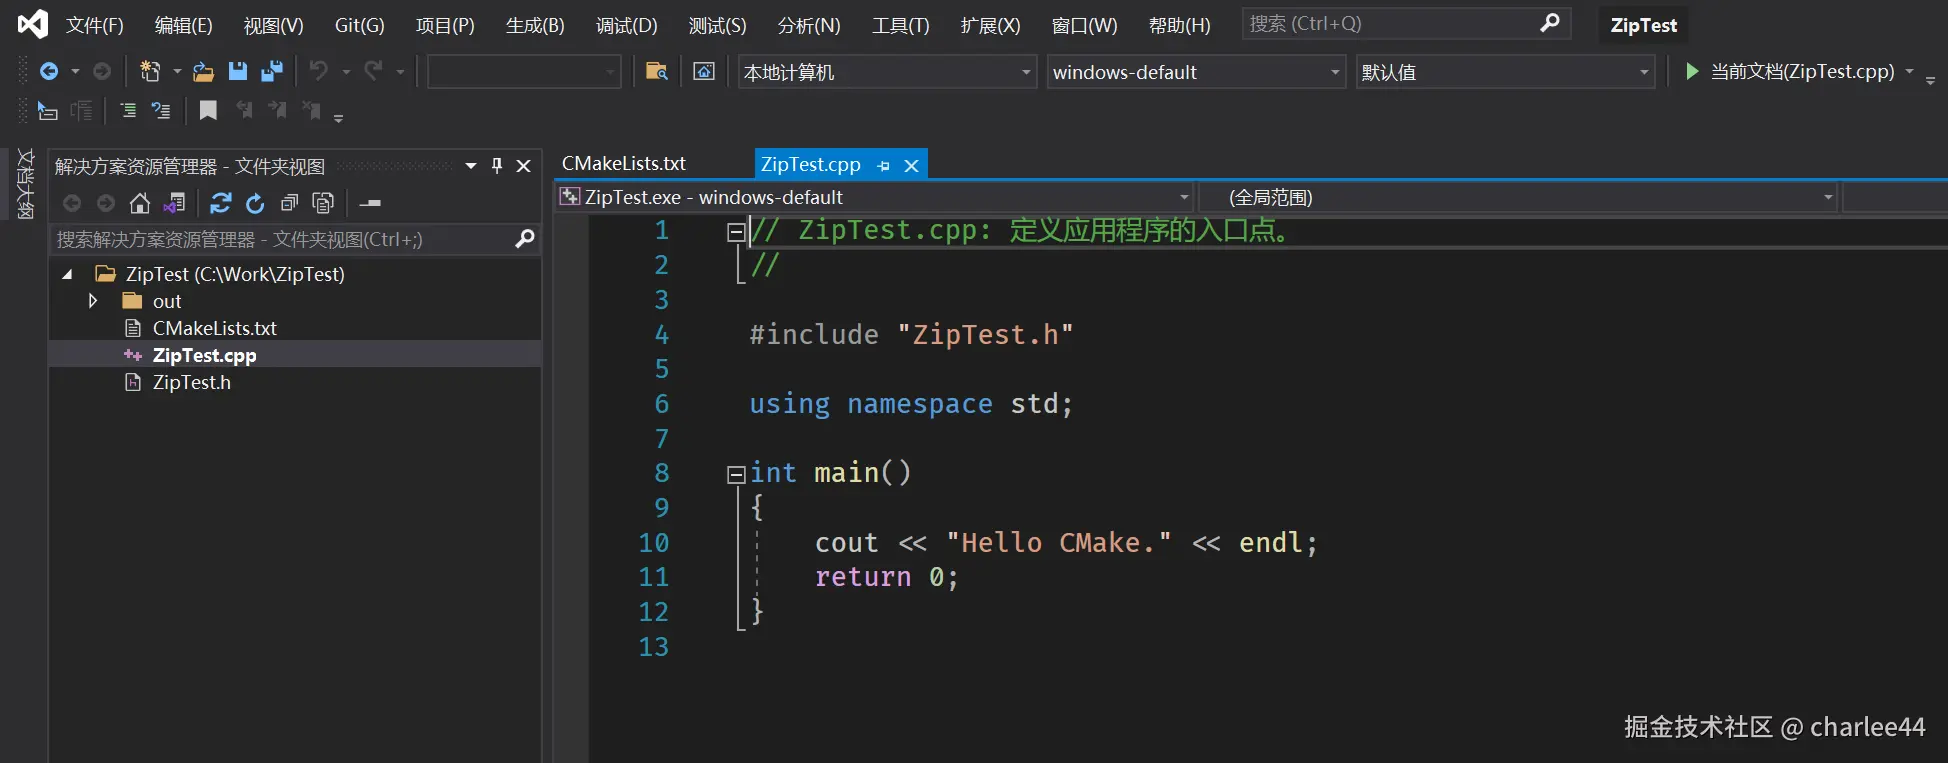Click the Next Bookmark icon
1948x763 pixels.
278,111
